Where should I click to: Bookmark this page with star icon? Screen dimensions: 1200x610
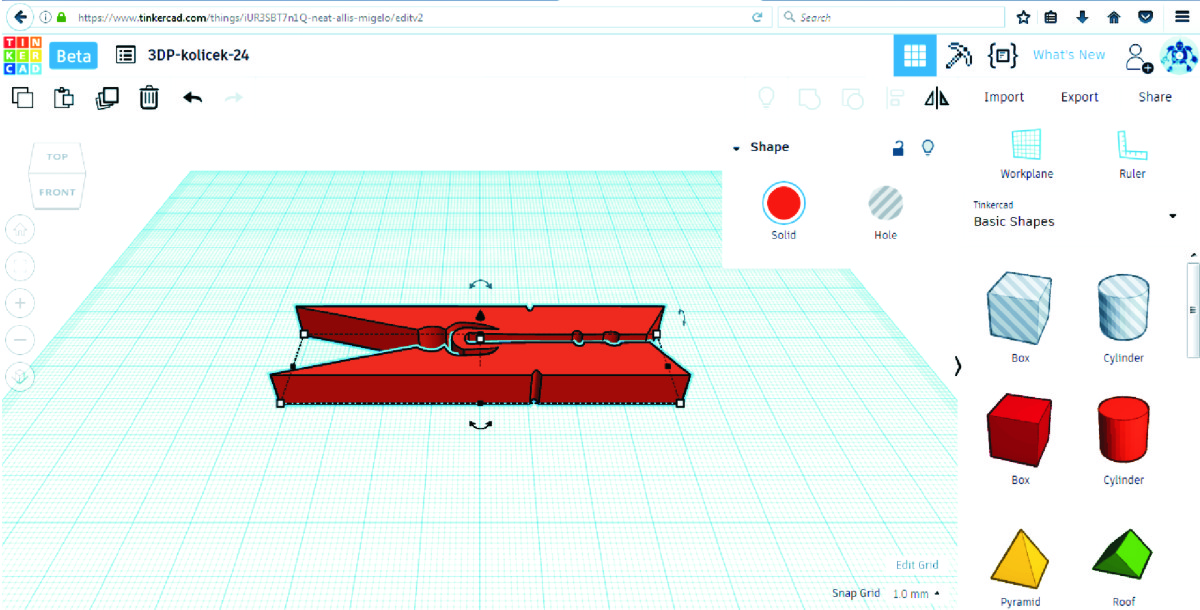click(1023, 17)
